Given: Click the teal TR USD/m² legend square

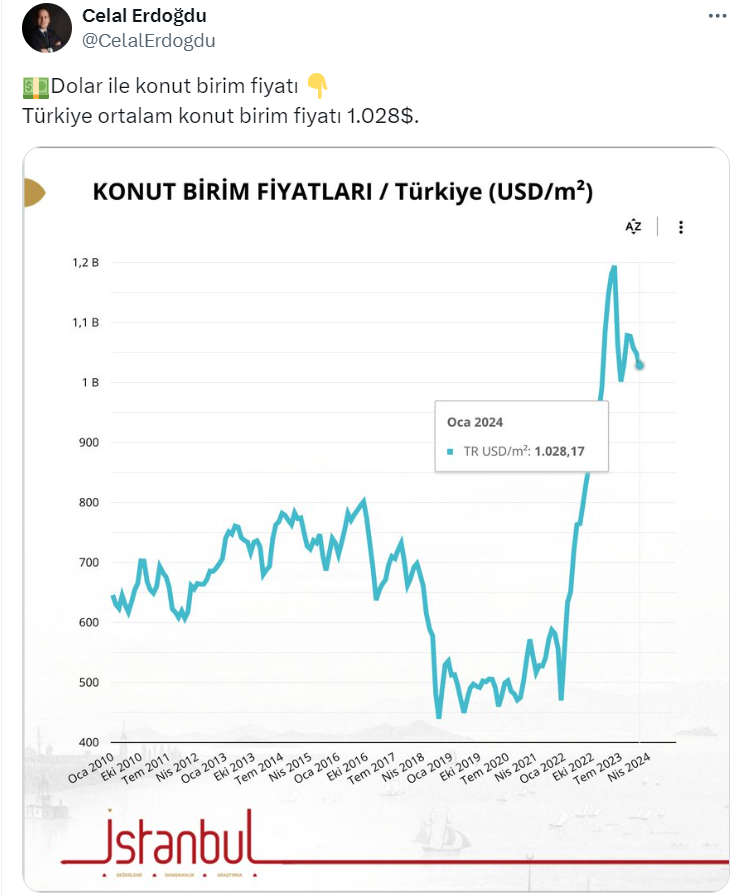Looking at the screenshot, I should click(x=451, y=452).
